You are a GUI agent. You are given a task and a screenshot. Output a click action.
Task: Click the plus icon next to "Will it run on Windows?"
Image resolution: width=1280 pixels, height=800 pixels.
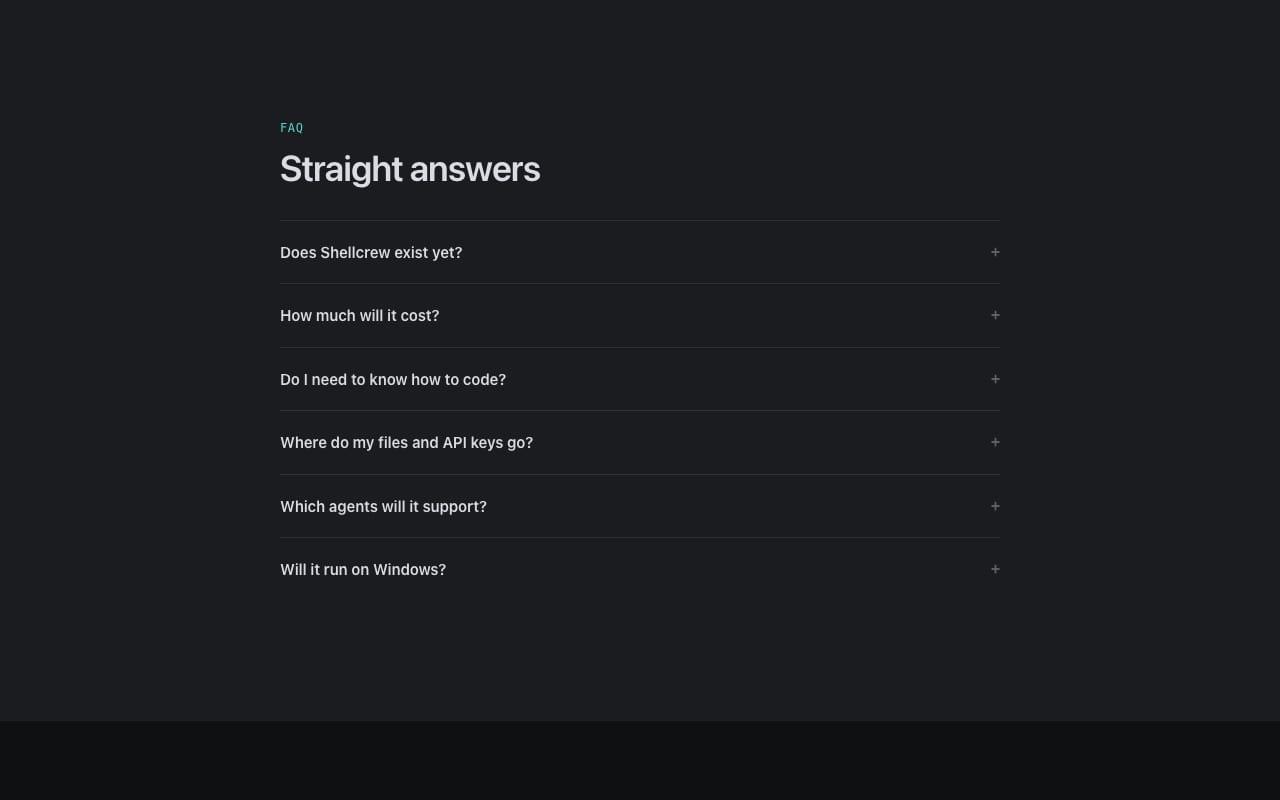995,569
